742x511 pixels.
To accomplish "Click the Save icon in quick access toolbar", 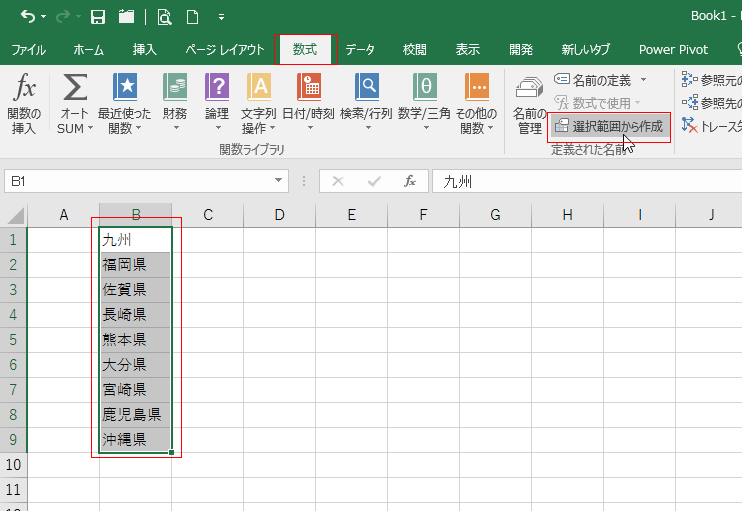I will click(98, 16).
